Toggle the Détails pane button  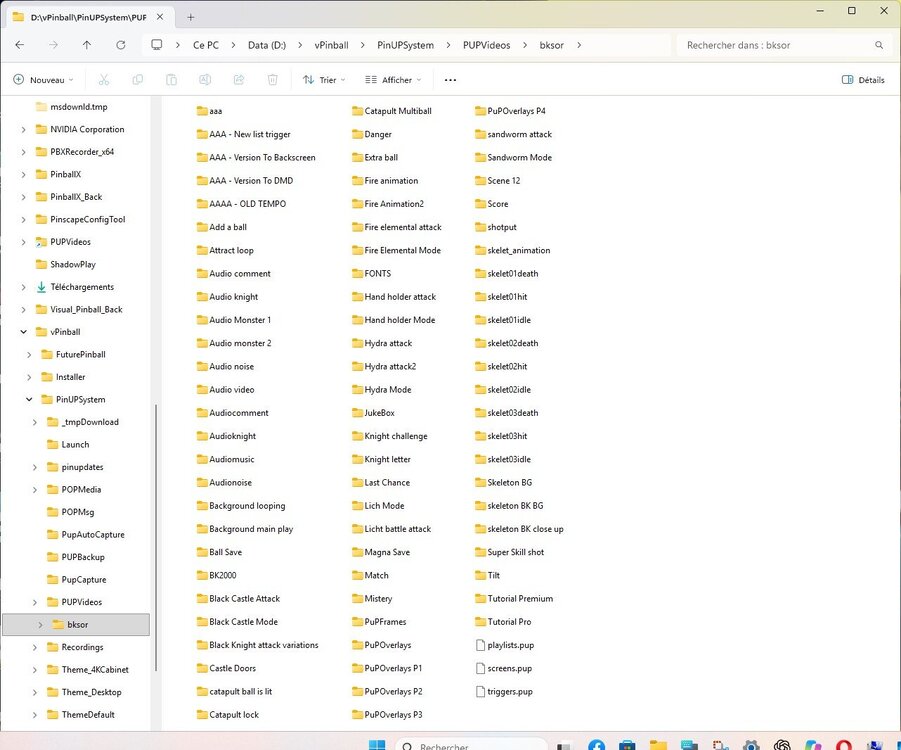pyautogui.click(x=863, y=80)
